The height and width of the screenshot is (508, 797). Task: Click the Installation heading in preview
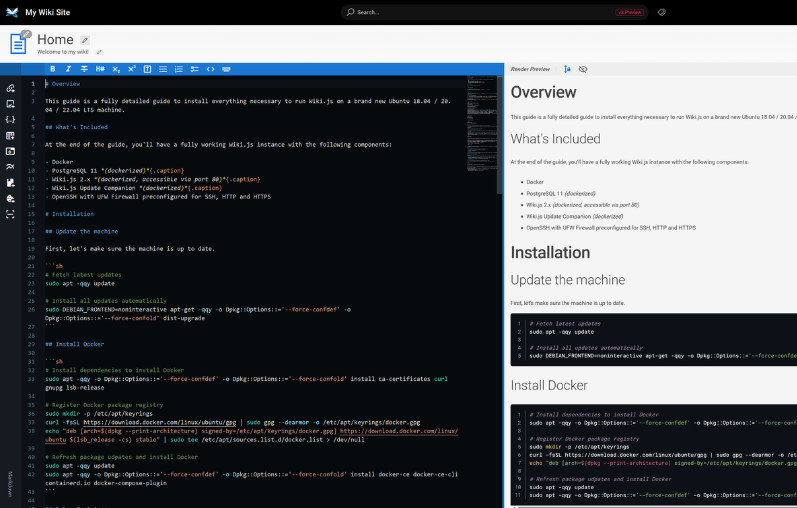click(x=550, y=253)
